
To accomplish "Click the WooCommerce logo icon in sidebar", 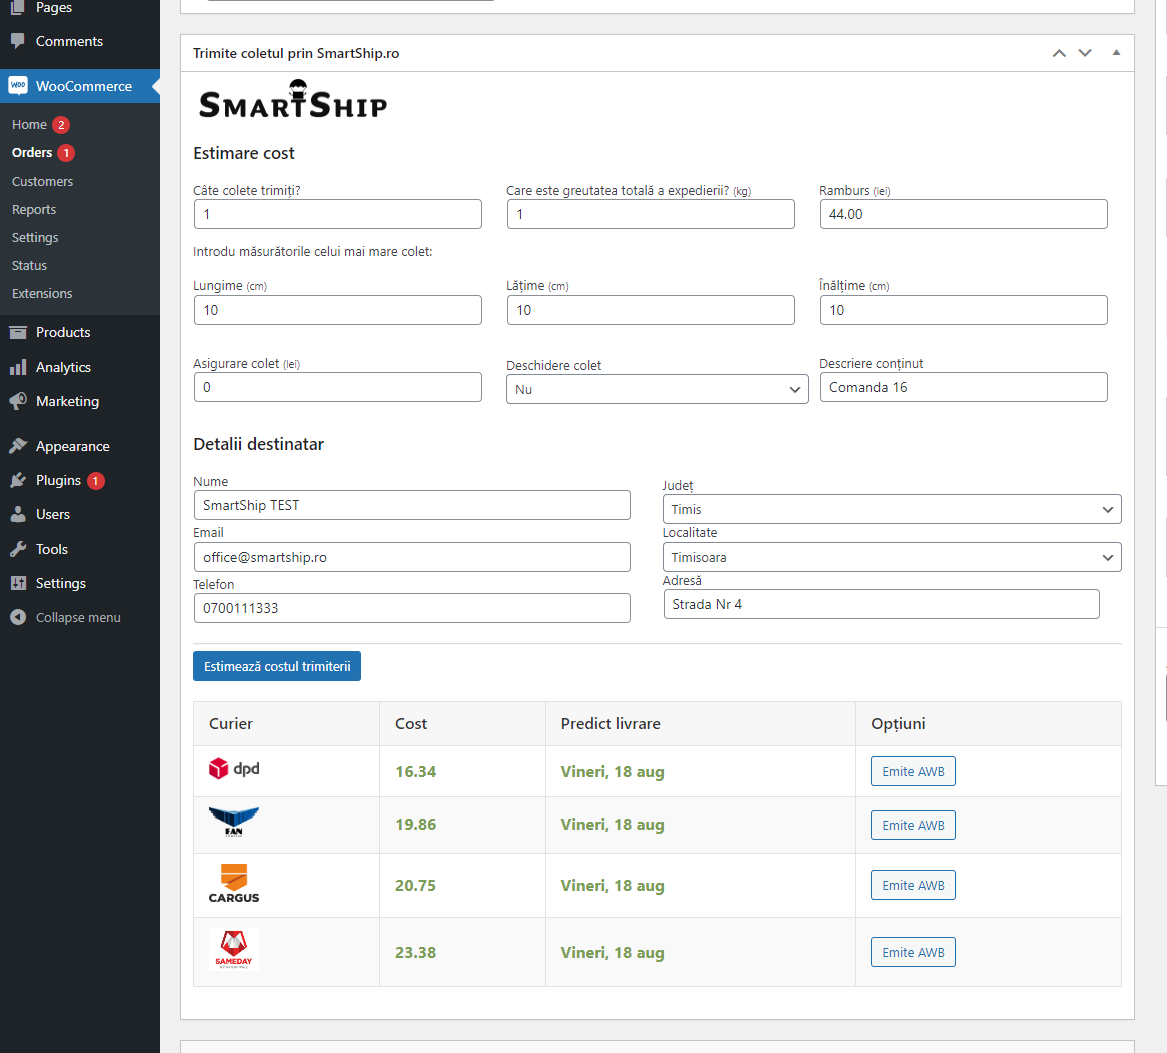I will (x=18, y=86).
